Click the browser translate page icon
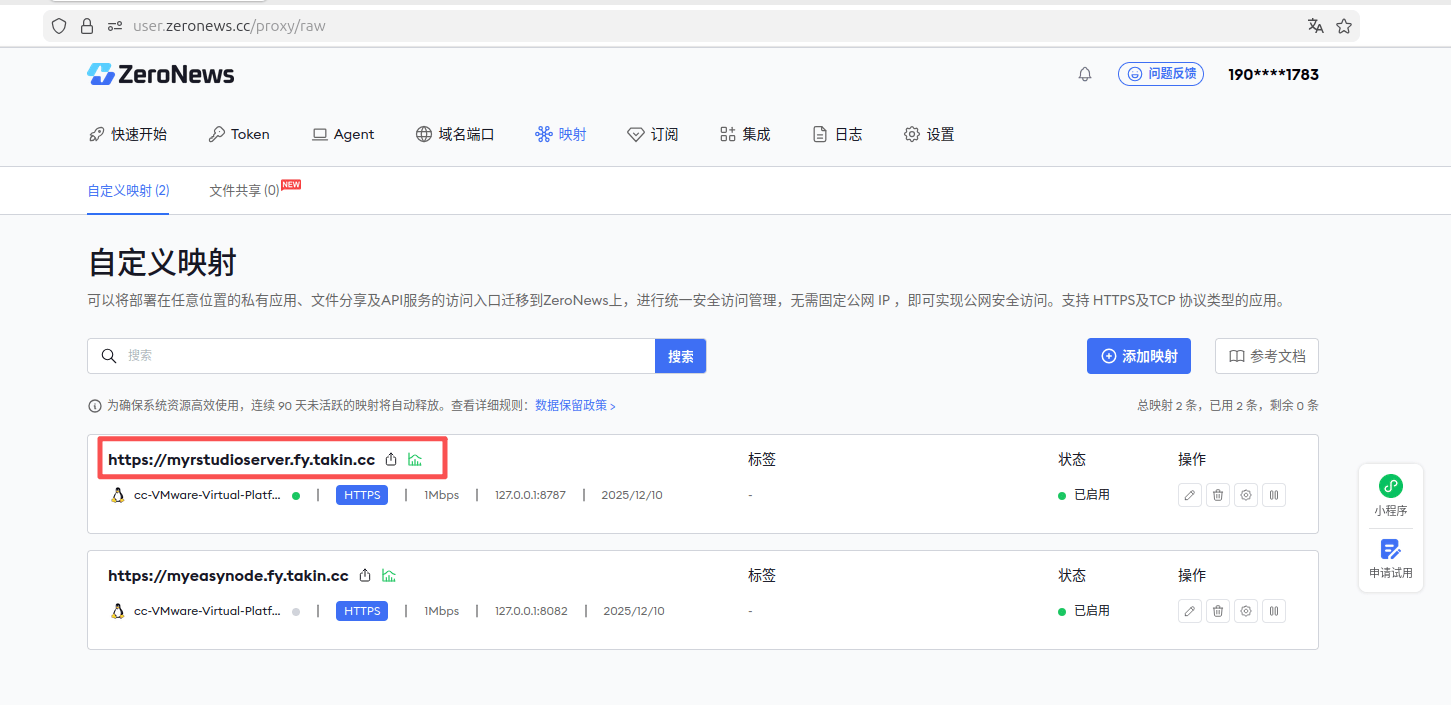This screenshot has height=705, width=1451. (x=1315, y=26)
